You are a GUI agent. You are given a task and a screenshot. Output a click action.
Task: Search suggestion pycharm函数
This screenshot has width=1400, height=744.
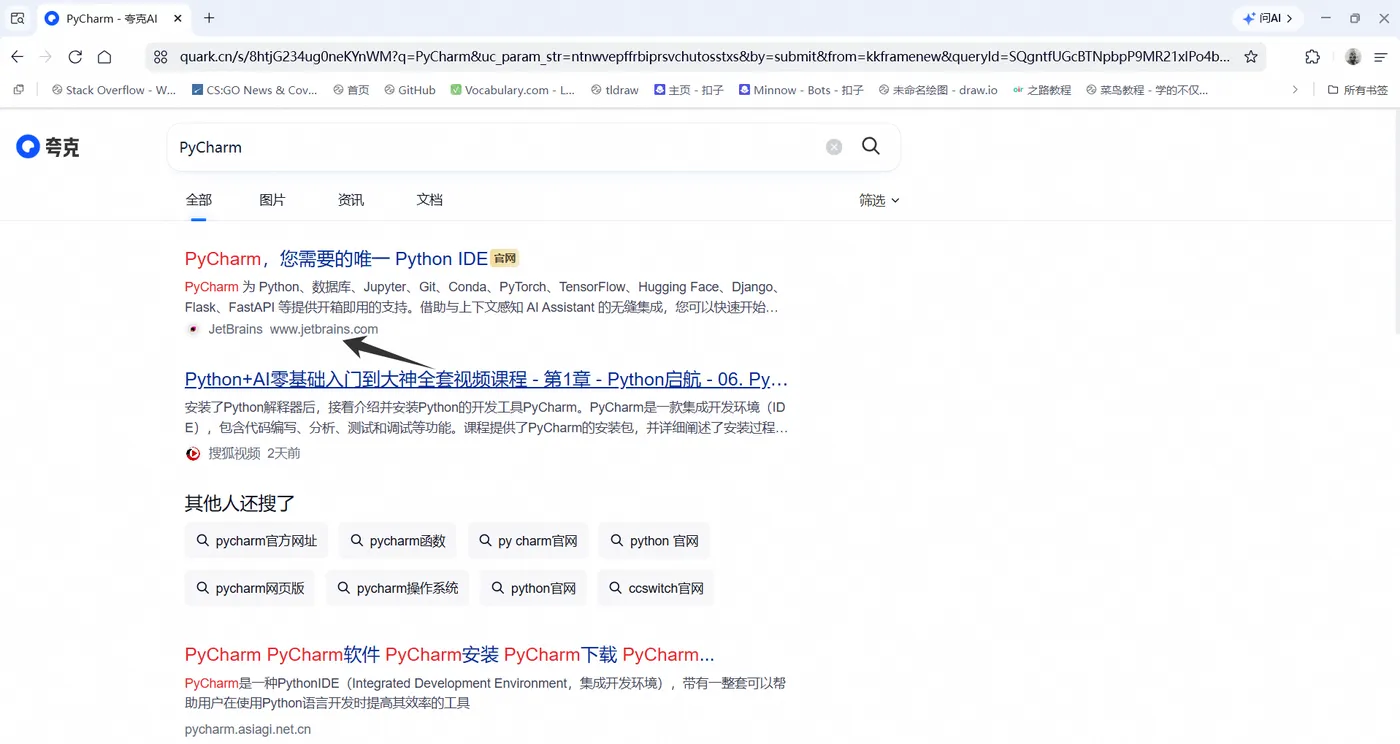(x=398, y=541)
